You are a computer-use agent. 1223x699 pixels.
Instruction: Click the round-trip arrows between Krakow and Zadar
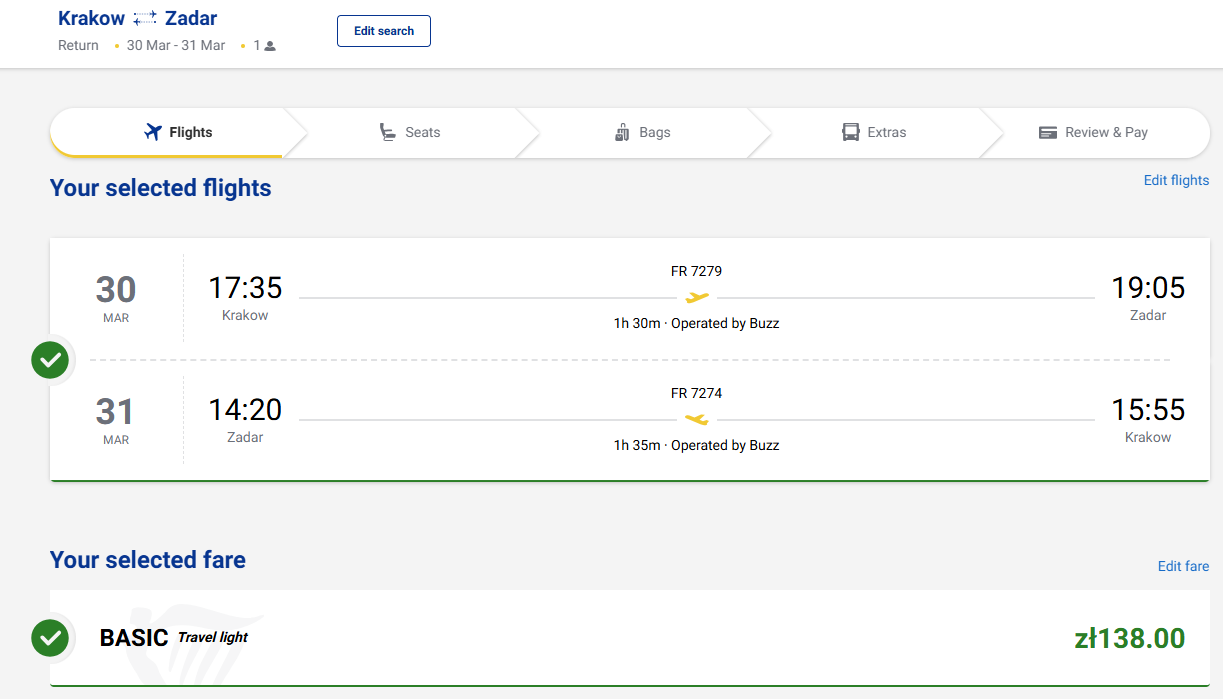pyautogui.click(x=145, y=18)
